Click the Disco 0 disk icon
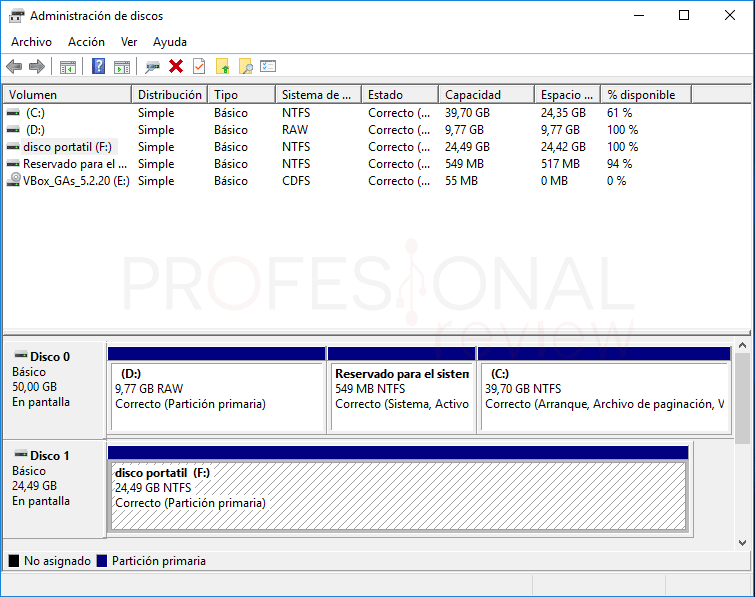Viewport: 755px width, 597px height. point(21,355)
